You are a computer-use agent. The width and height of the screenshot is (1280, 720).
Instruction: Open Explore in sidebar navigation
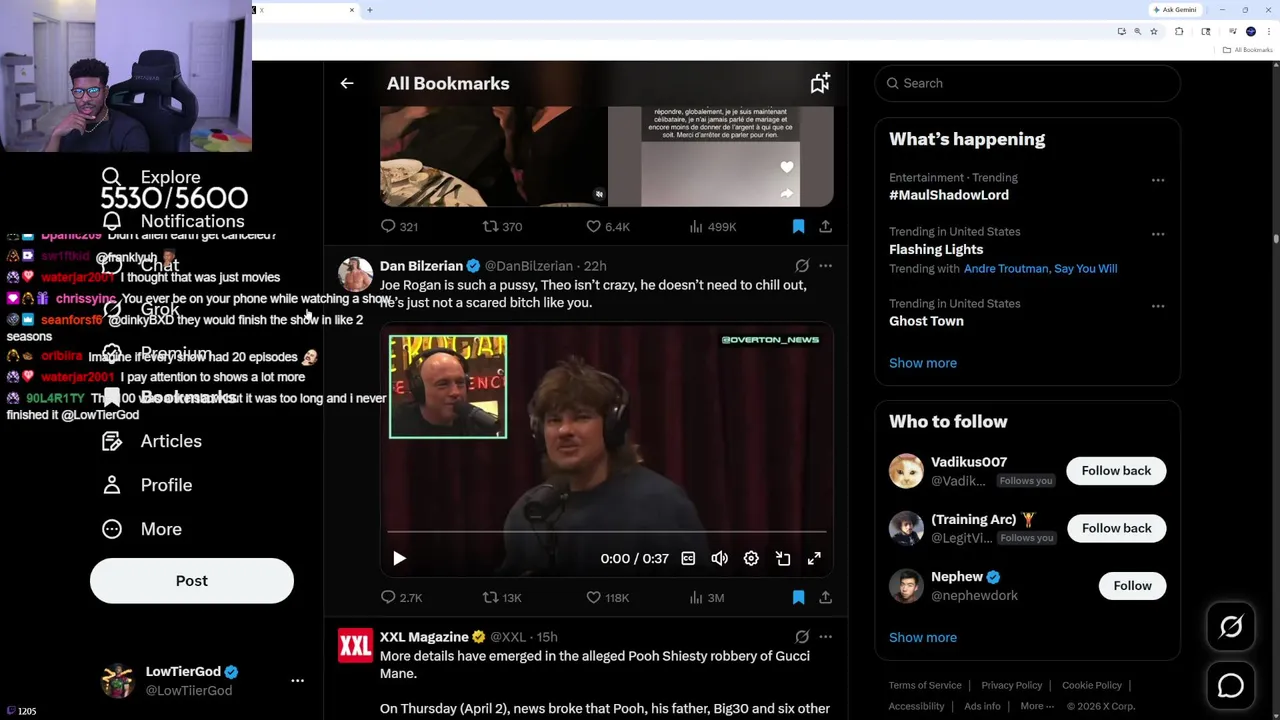tap(152, 177)
